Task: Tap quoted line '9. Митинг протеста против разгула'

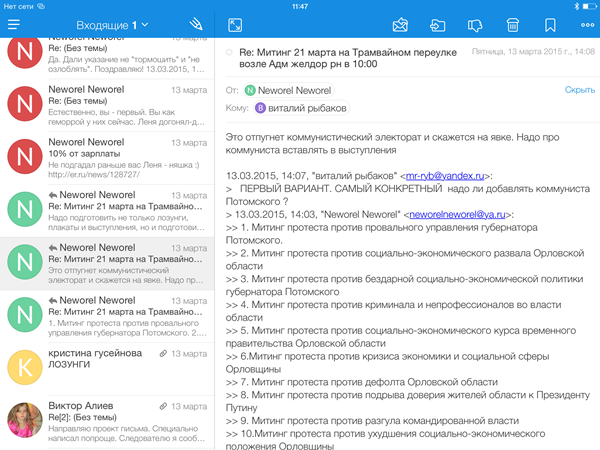Action: (372, 421)
